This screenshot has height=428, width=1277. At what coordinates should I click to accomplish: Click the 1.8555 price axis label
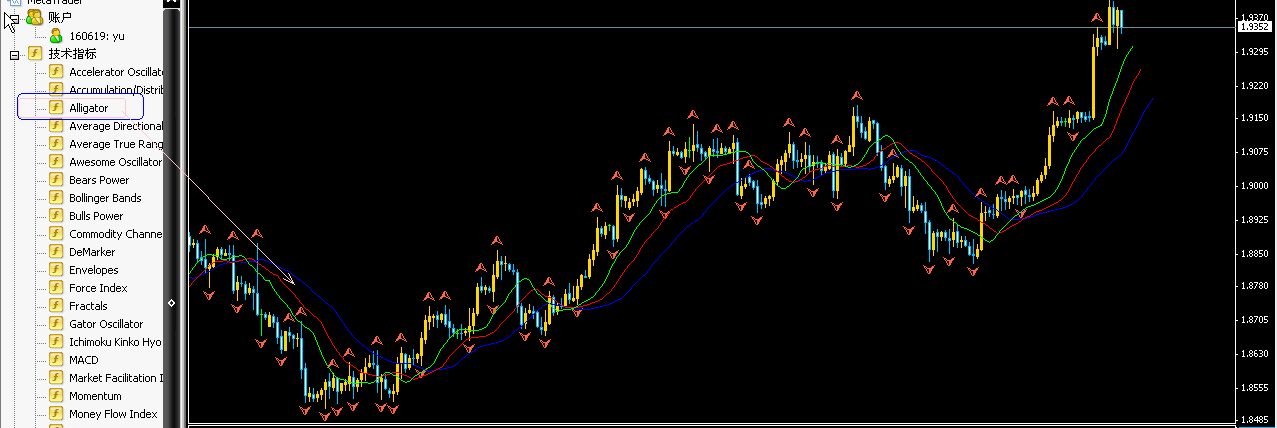pos(1255,387)
